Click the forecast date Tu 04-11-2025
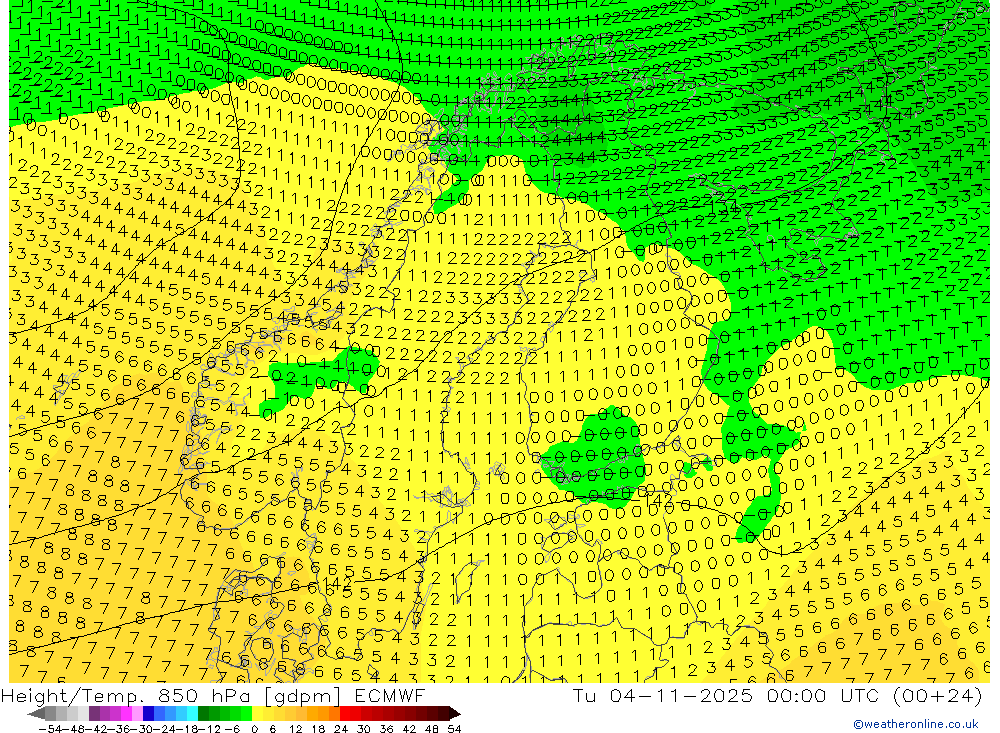The image size is (1000, 733). (663, 695)
